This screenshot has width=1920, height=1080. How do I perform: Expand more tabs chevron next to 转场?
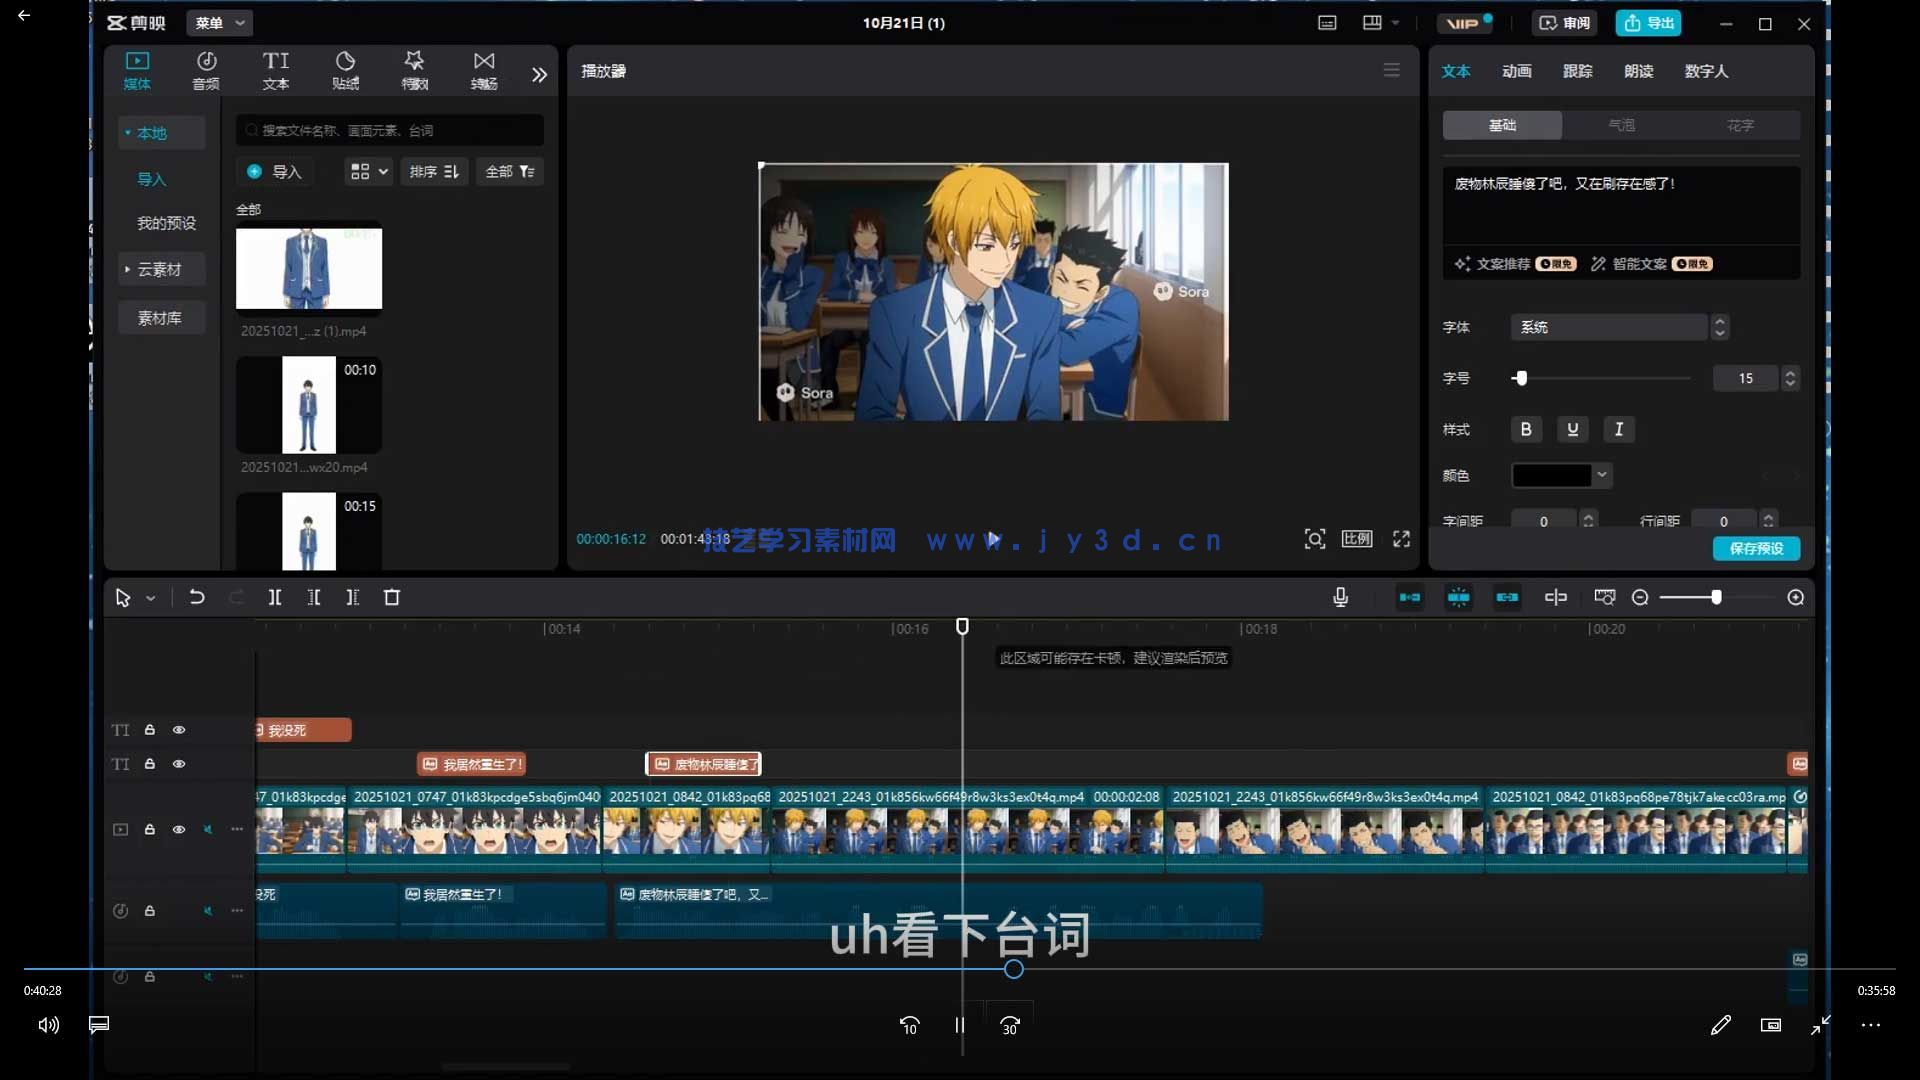click(x=539, y=74)
